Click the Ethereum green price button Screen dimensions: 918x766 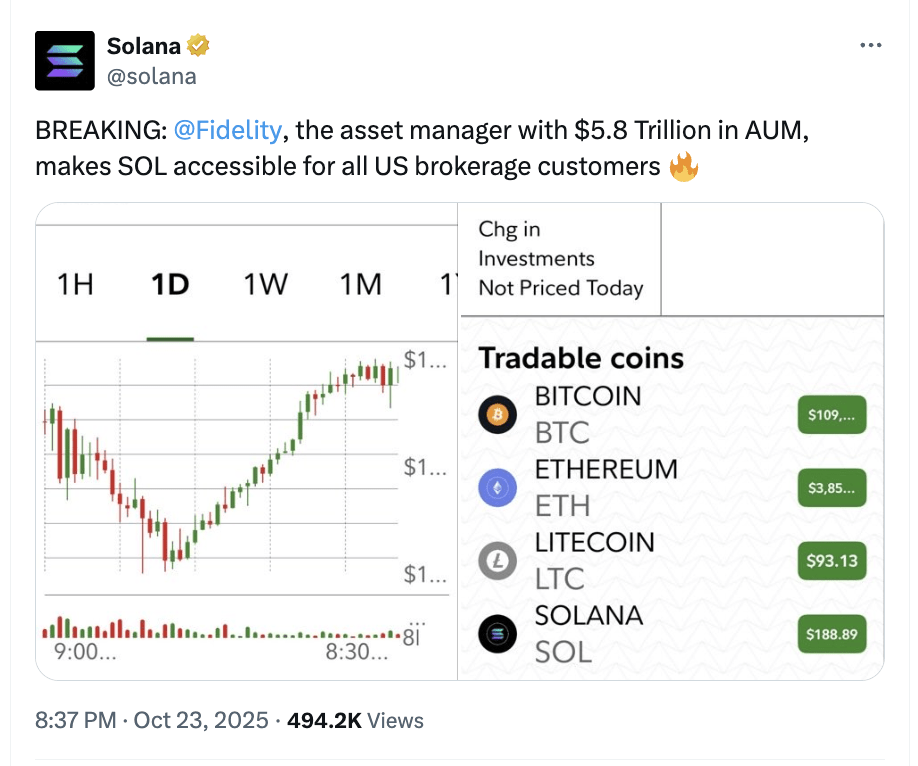point(832,488)
